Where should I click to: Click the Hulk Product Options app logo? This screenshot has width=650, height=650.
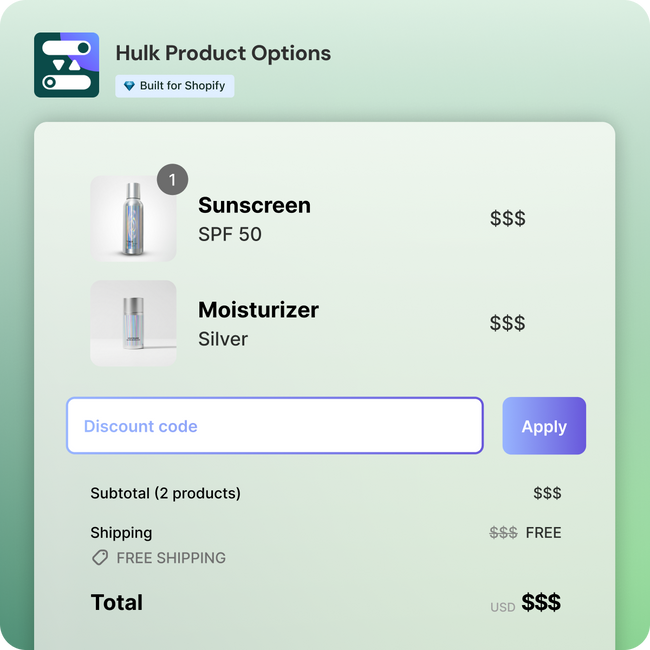click(x=66, y=65)
